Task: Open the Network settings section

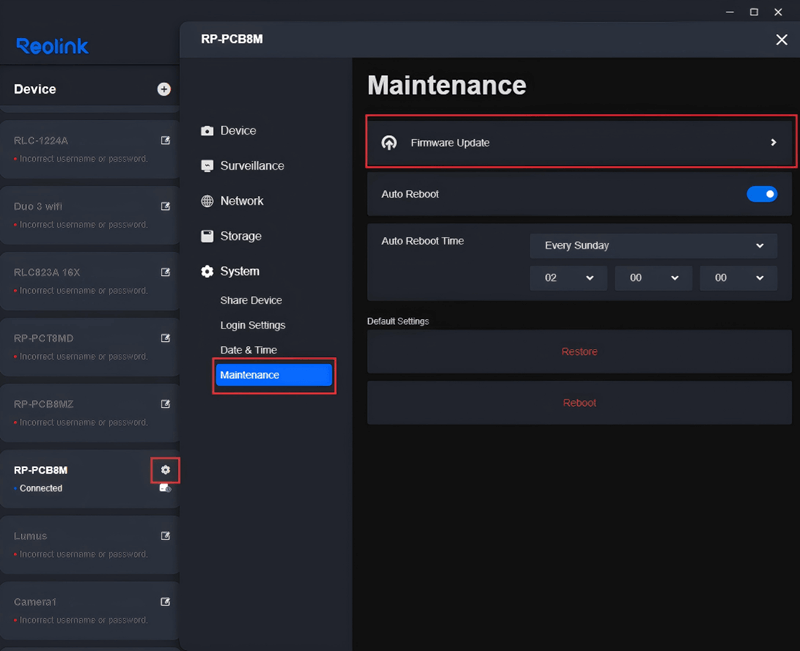Action: point(241,201)
